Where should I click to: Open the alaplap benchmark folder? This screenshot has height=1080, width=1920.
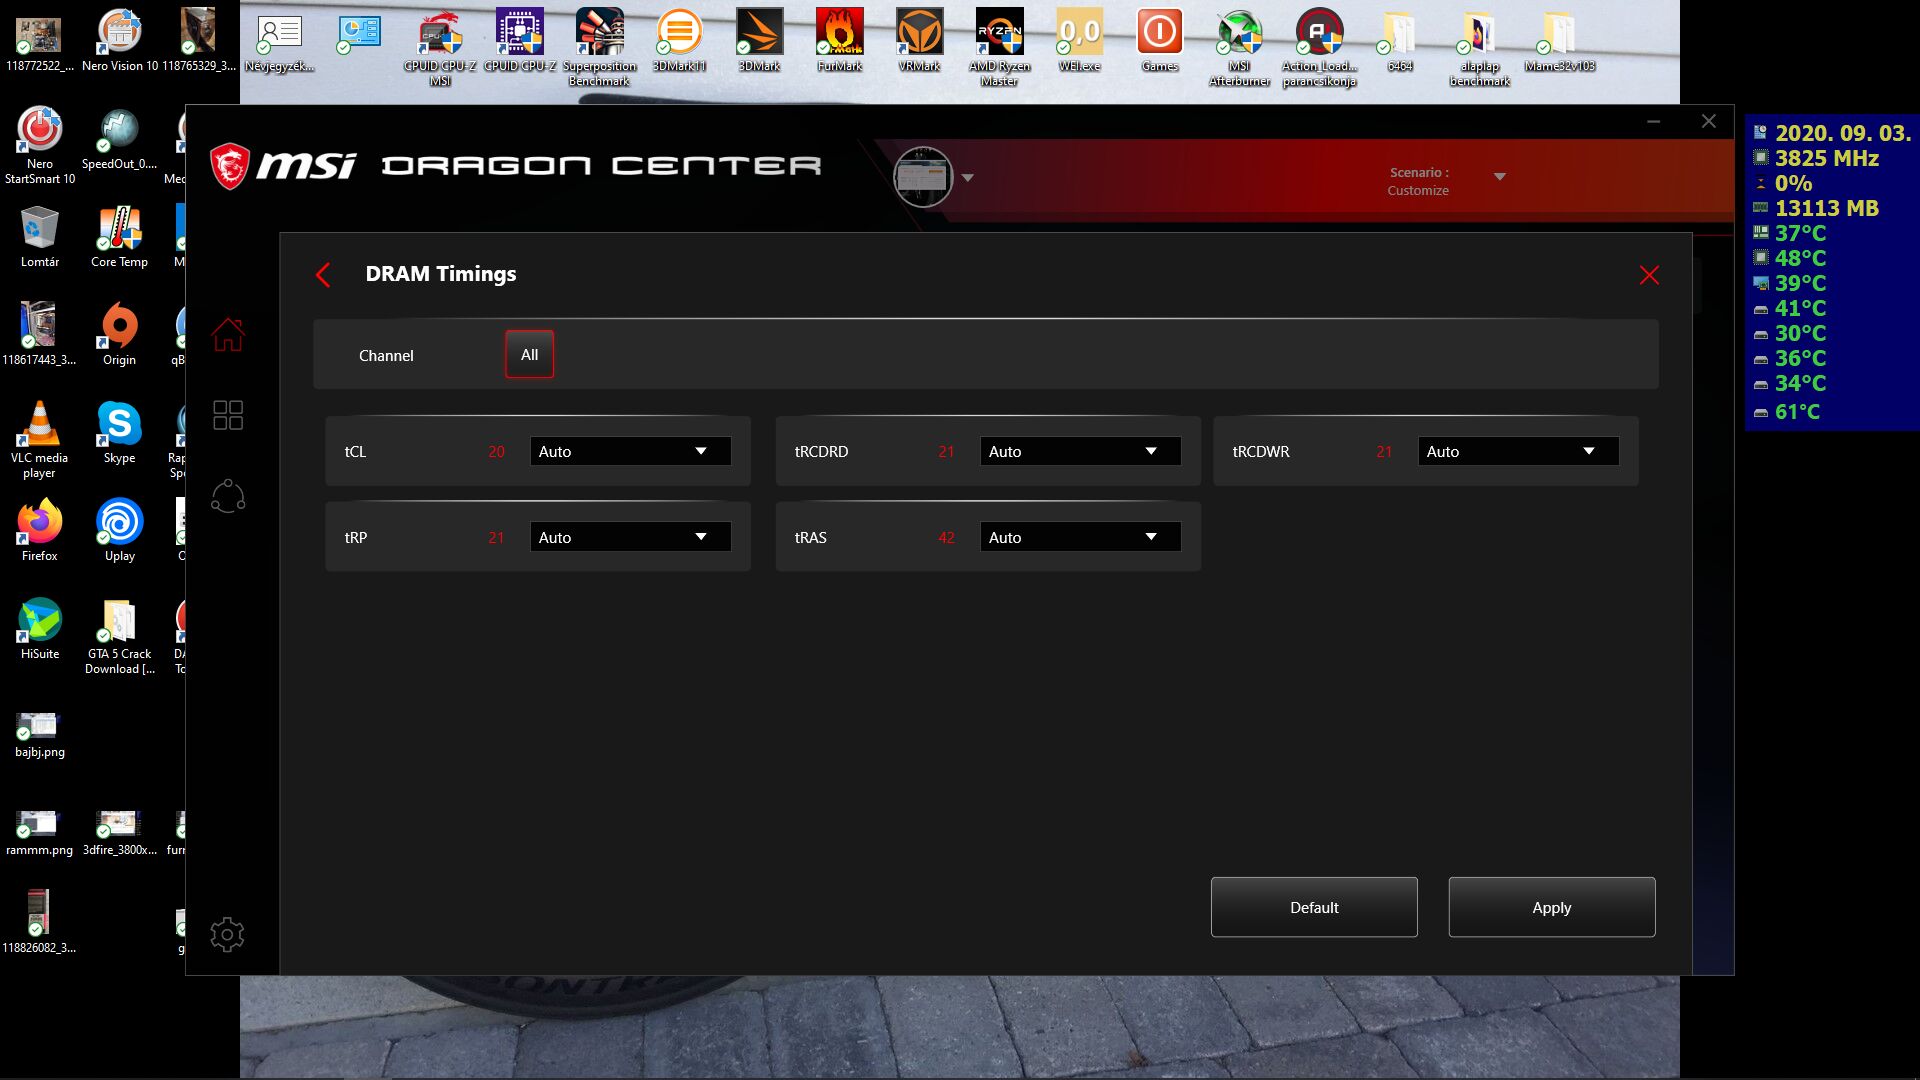(1480, 47)
